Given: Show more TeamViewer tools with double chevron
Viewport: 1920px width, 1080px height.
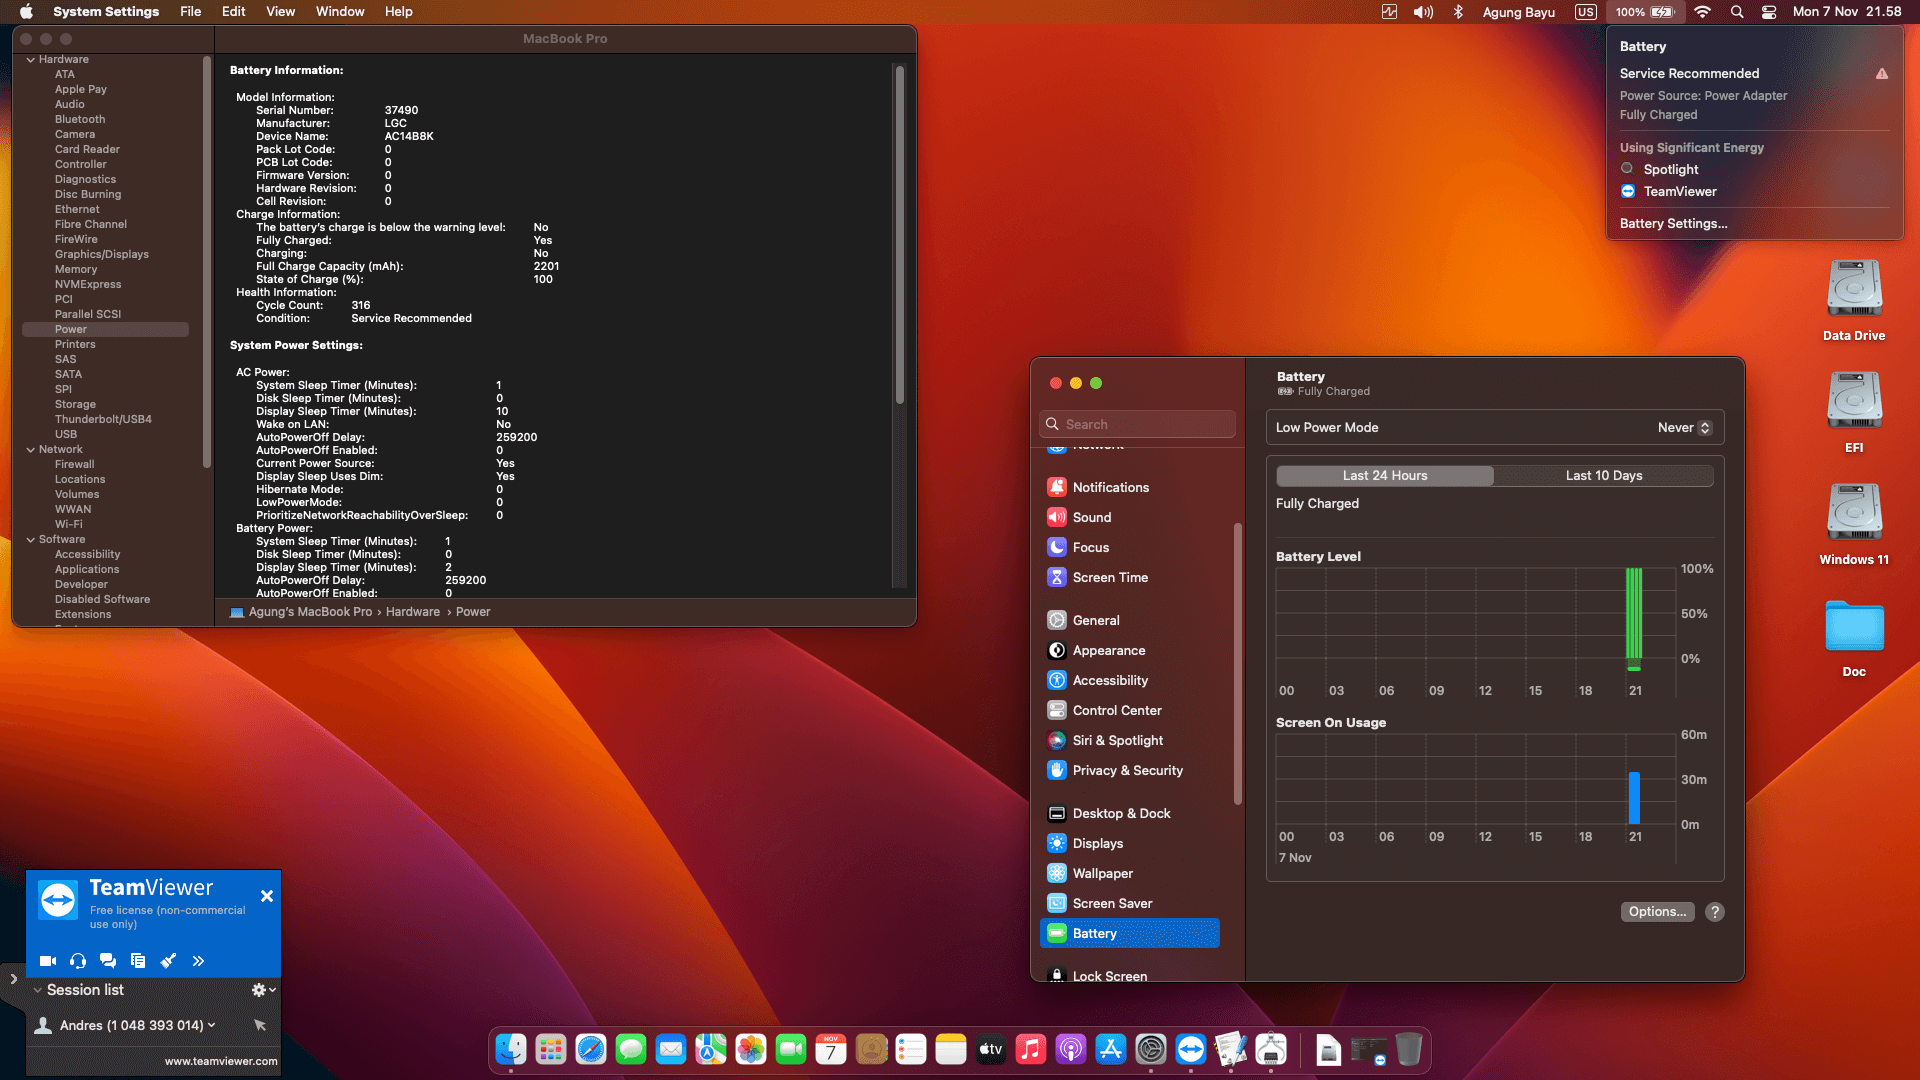Looking at the screenshot, I should click(198, 961).
